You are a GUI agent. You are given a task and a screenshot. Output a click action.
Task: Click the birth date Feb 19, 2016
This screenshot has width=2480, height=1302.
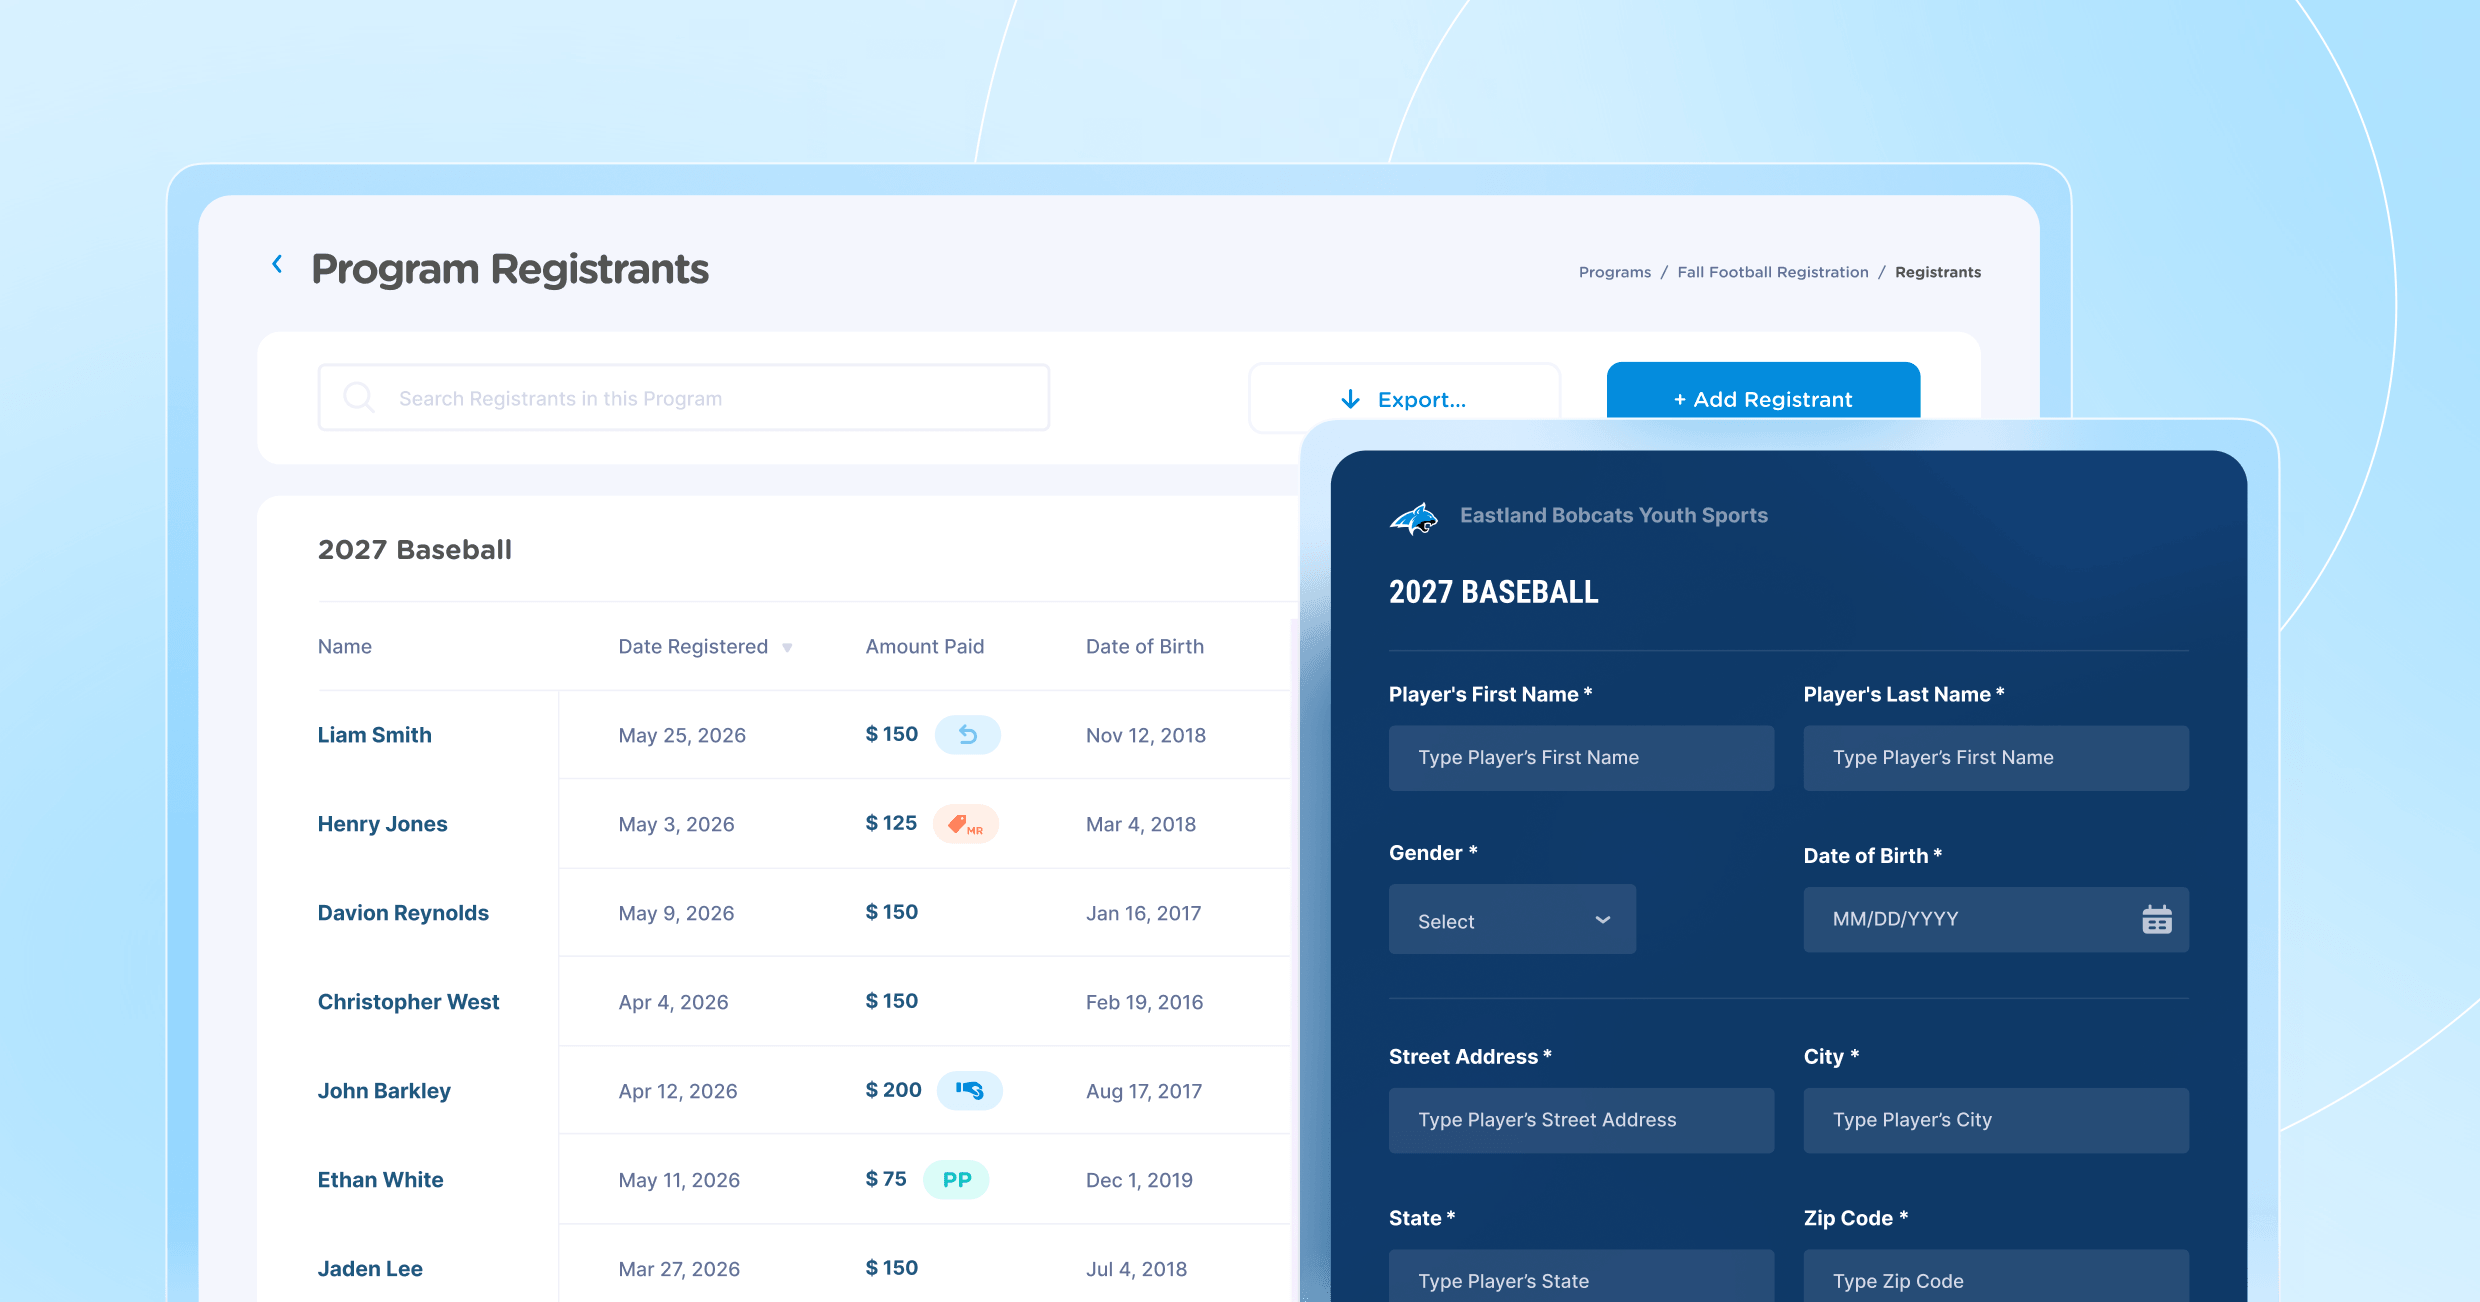click(1144, 1003)
